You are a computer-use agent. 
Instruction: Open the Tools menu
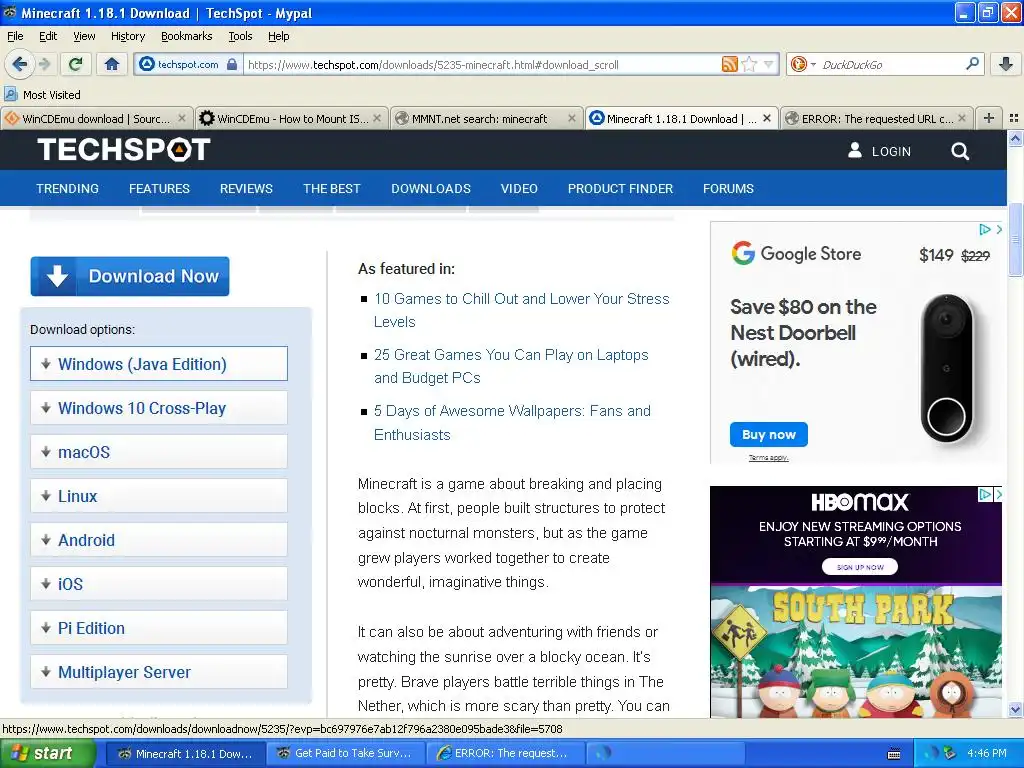tap(240, 36)
